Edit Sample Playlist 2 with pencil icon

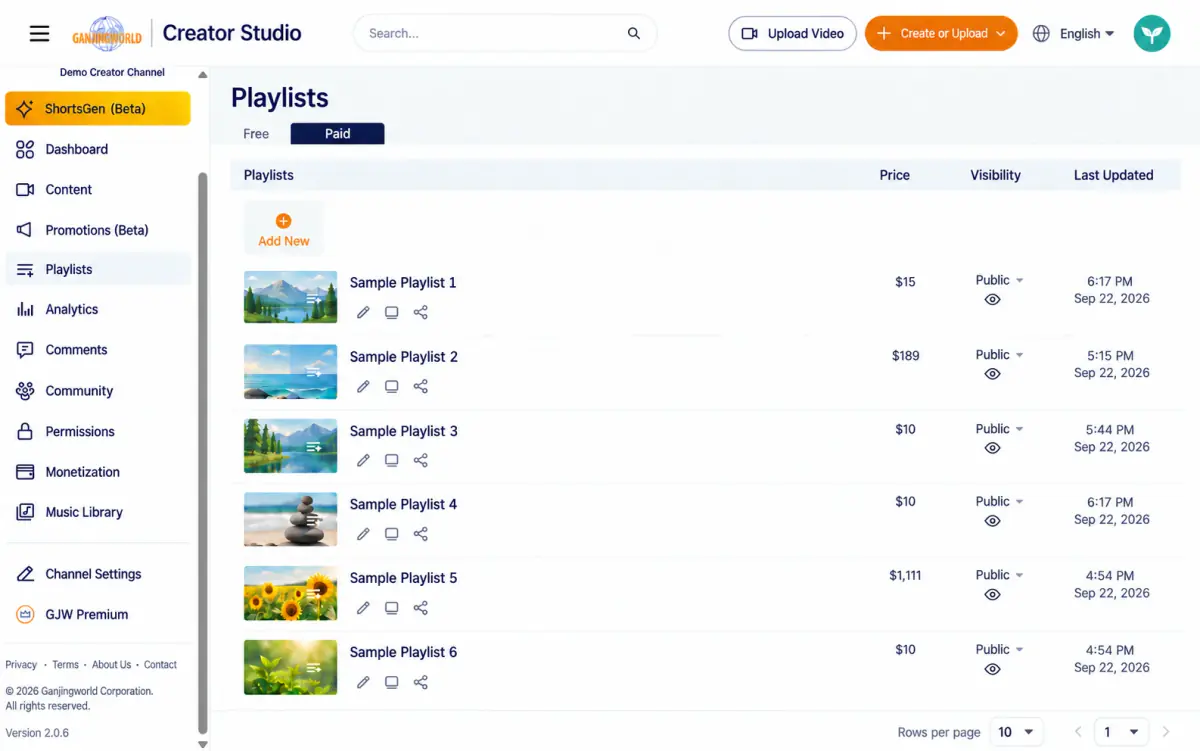[x=363, y=386]
